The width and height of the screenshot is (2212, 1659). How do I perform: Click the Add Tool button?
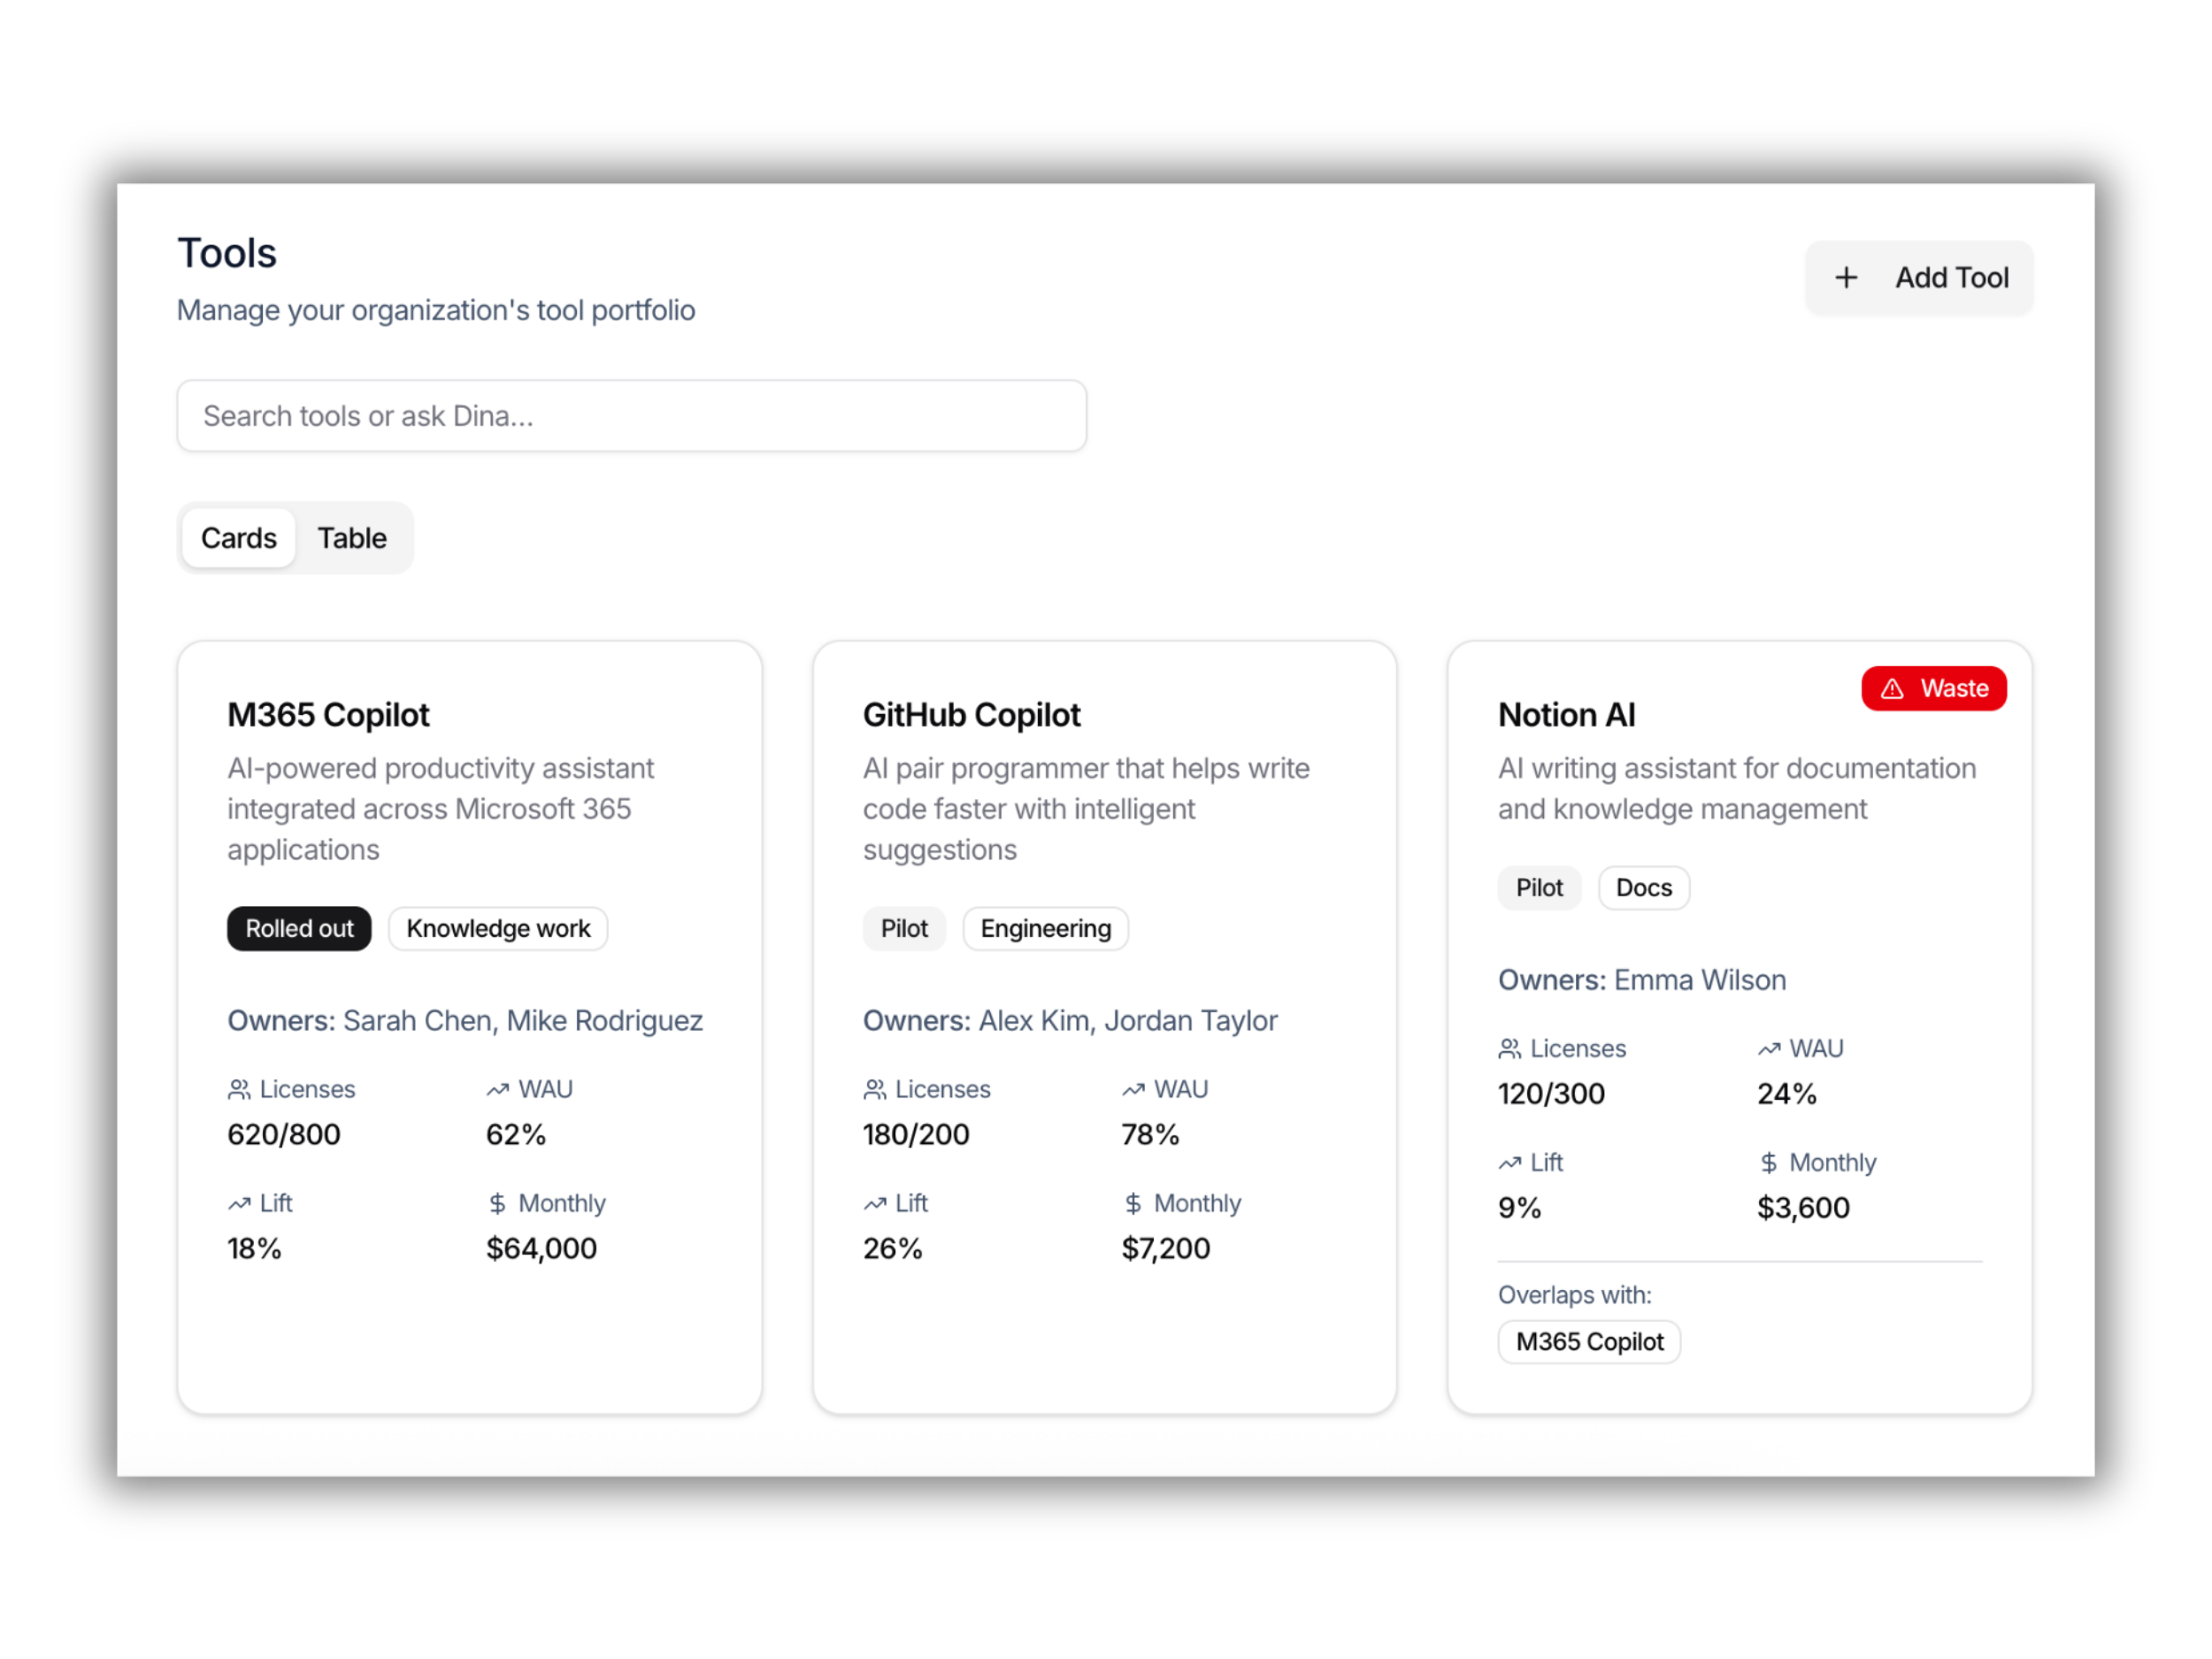click(1918, 277)
